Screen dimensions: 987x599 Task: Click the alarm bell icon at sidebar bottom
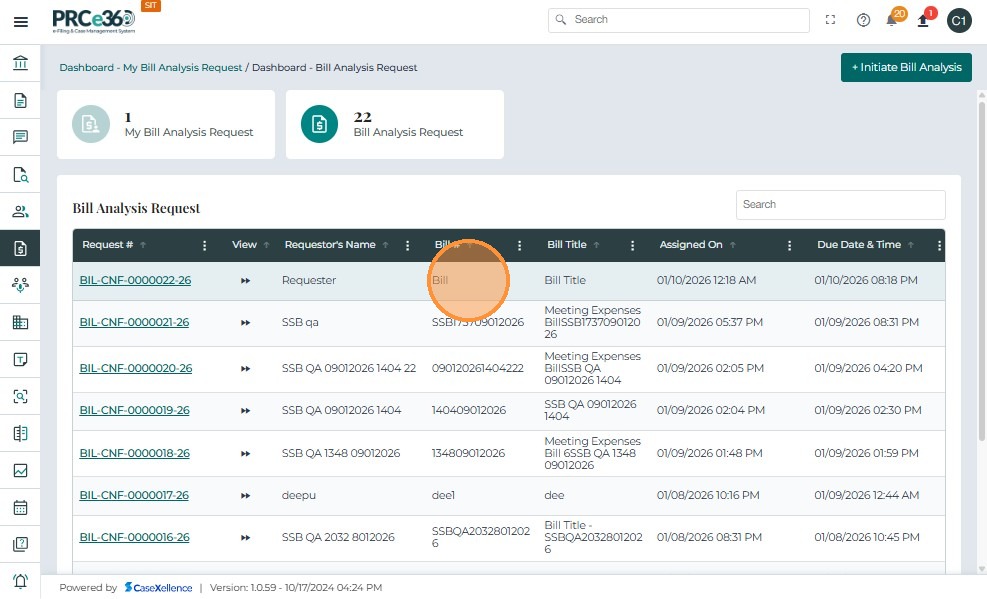point(20,581)
